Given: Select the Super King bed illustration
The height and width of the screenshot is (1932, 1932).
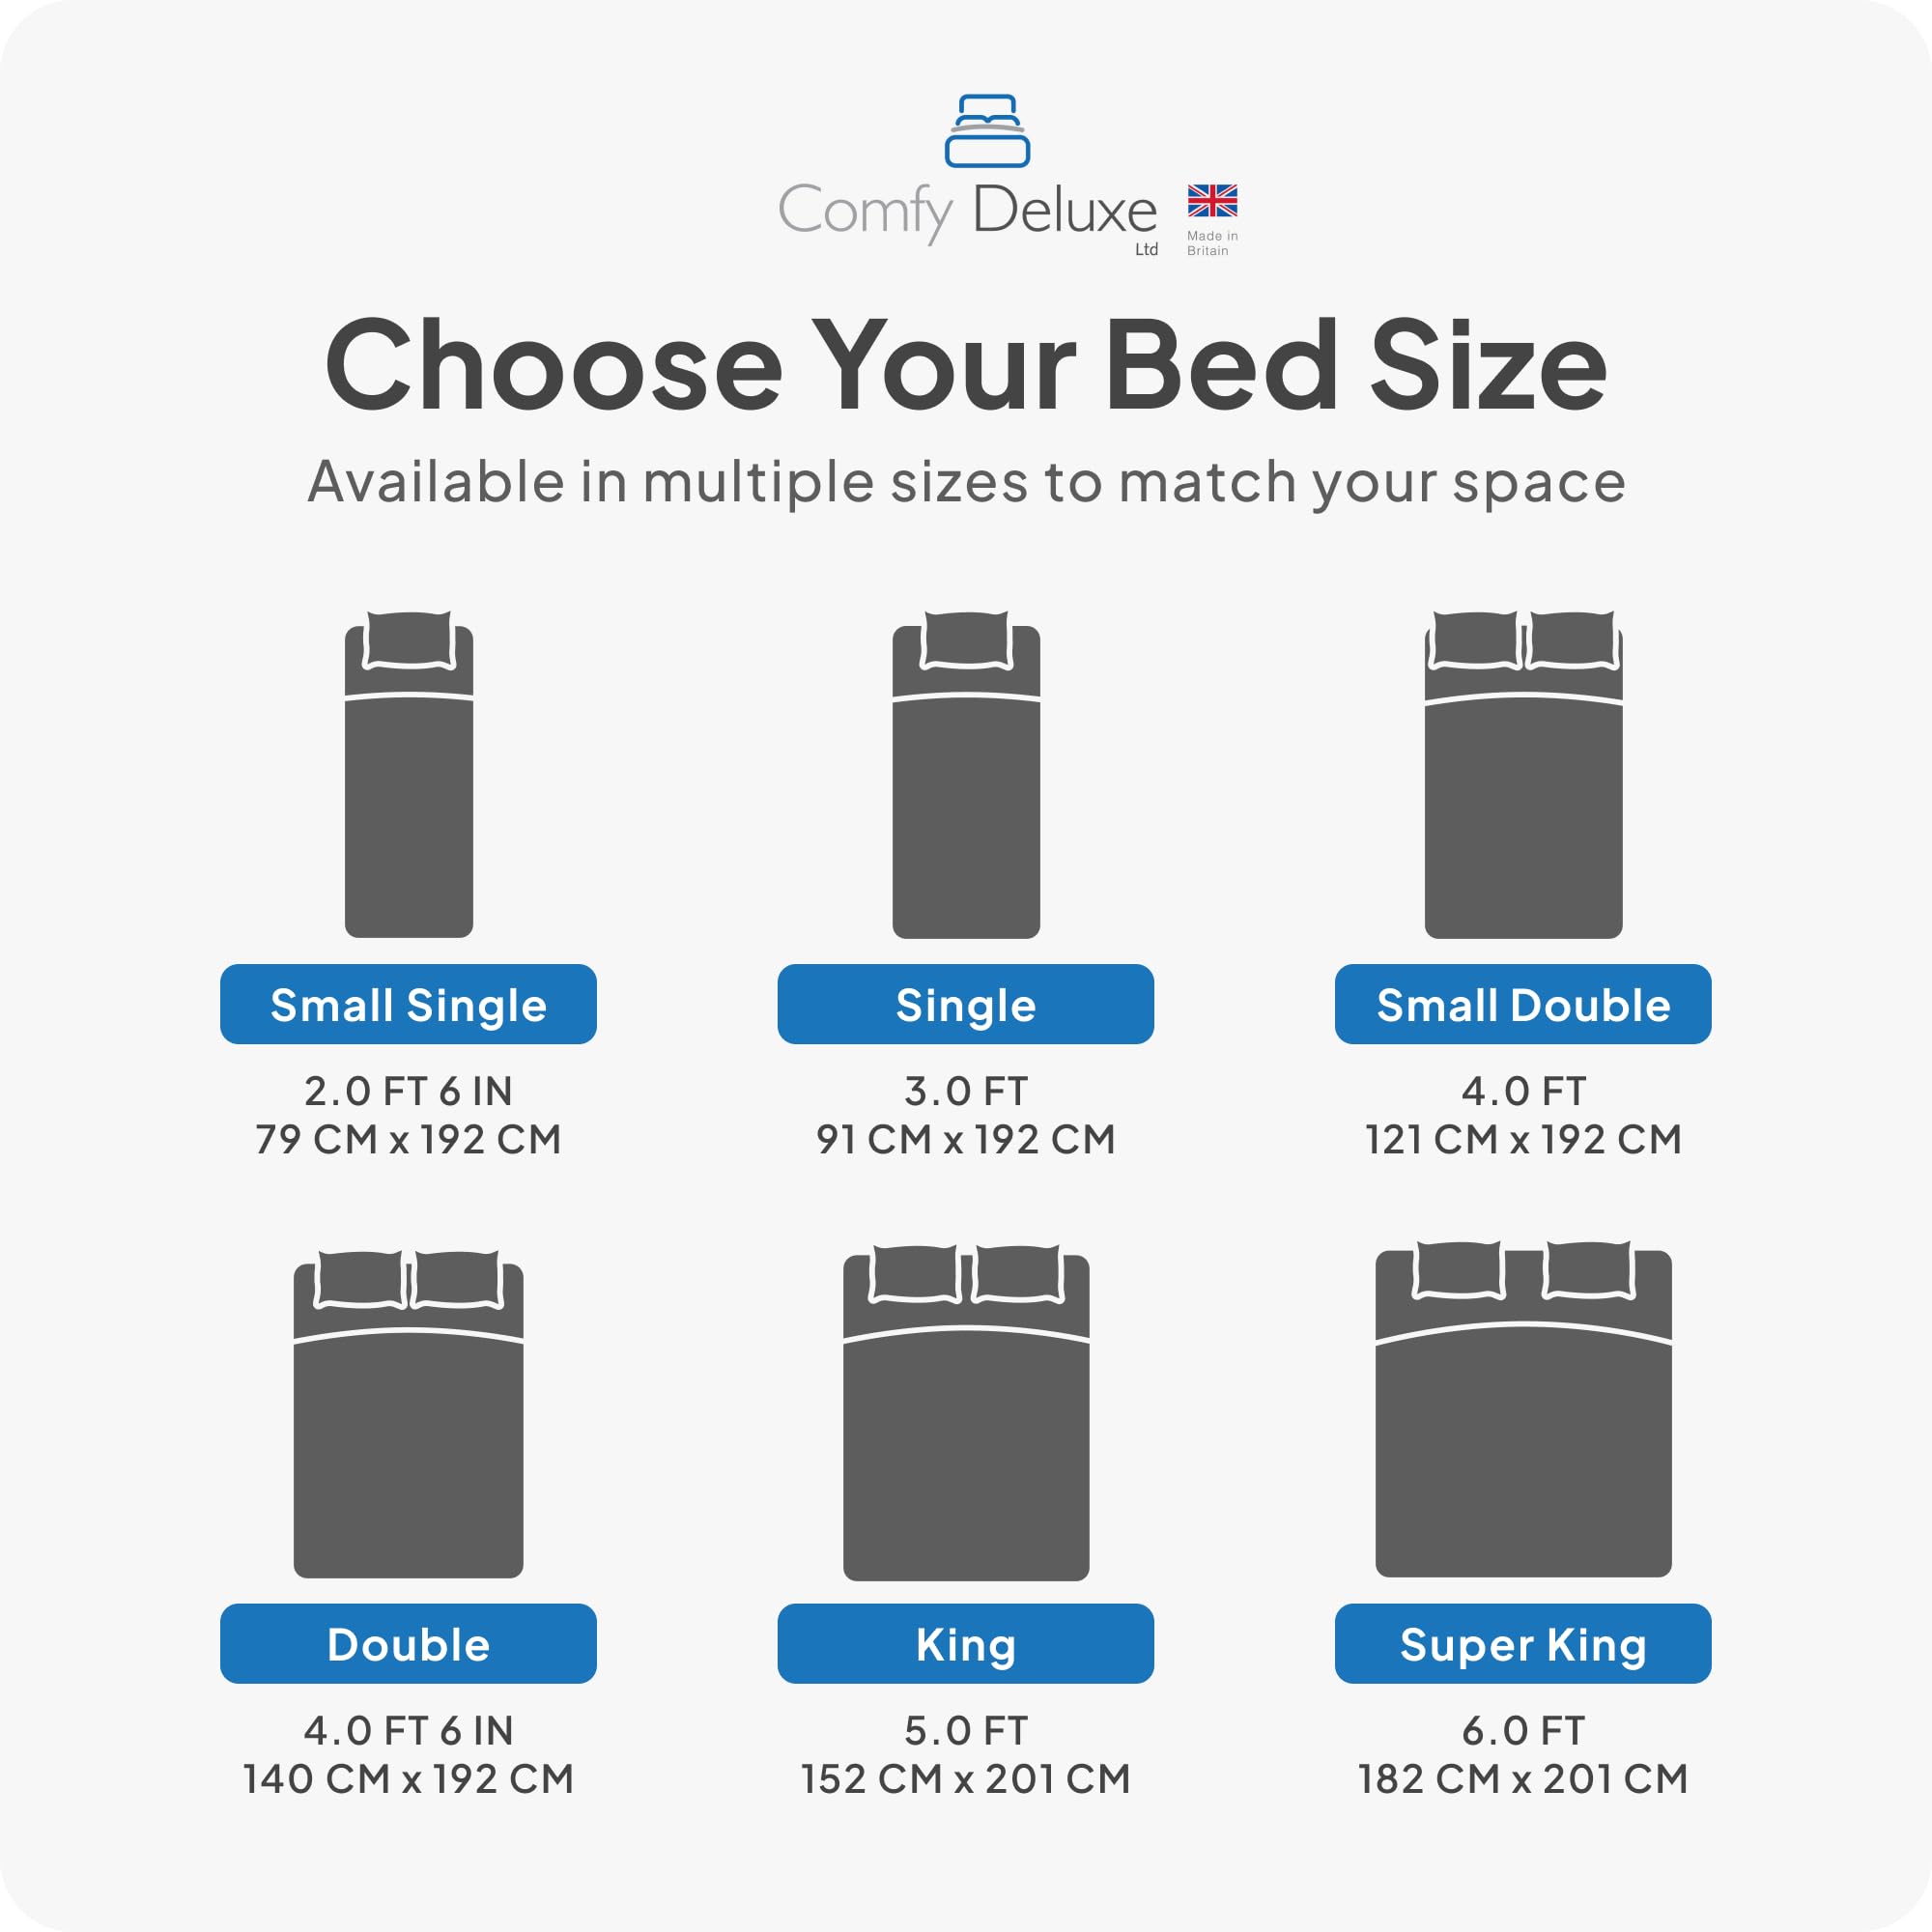Looking at the screenshot, I should pos(1523,1409).
